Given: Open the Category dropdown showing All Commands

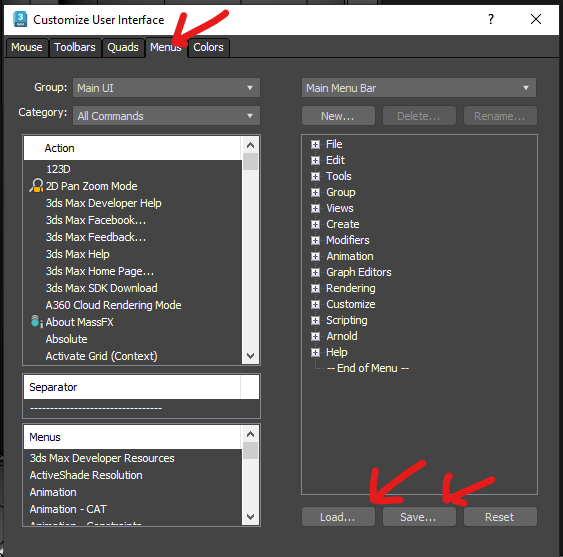Looking at the screenshot, I should click(x=166, y=116).
